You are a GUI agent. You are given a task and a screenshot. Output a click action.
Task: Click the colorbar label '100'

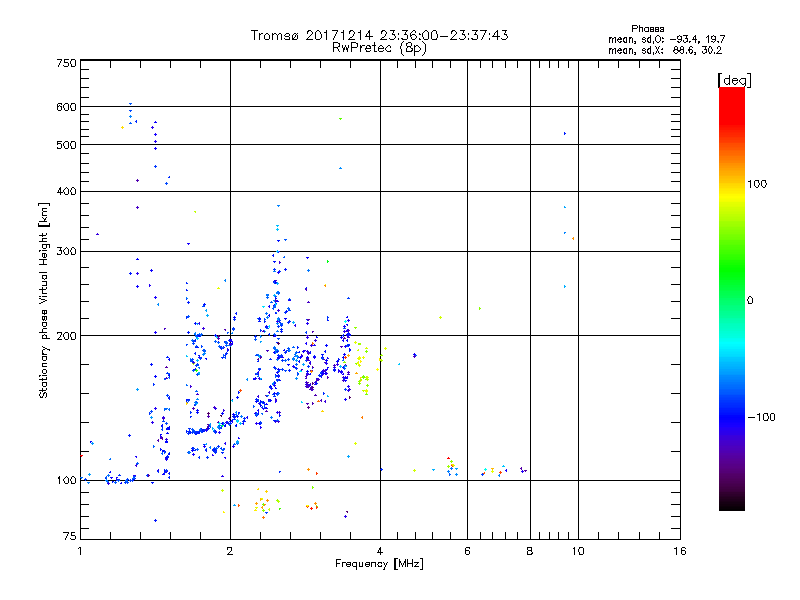757,184
